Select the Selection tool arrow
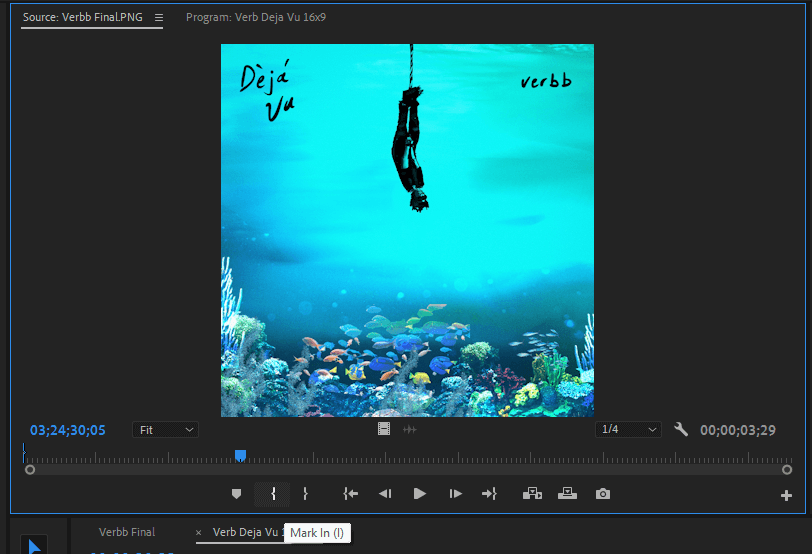This screenshot has width=812, height=554. tap(34, 546)
